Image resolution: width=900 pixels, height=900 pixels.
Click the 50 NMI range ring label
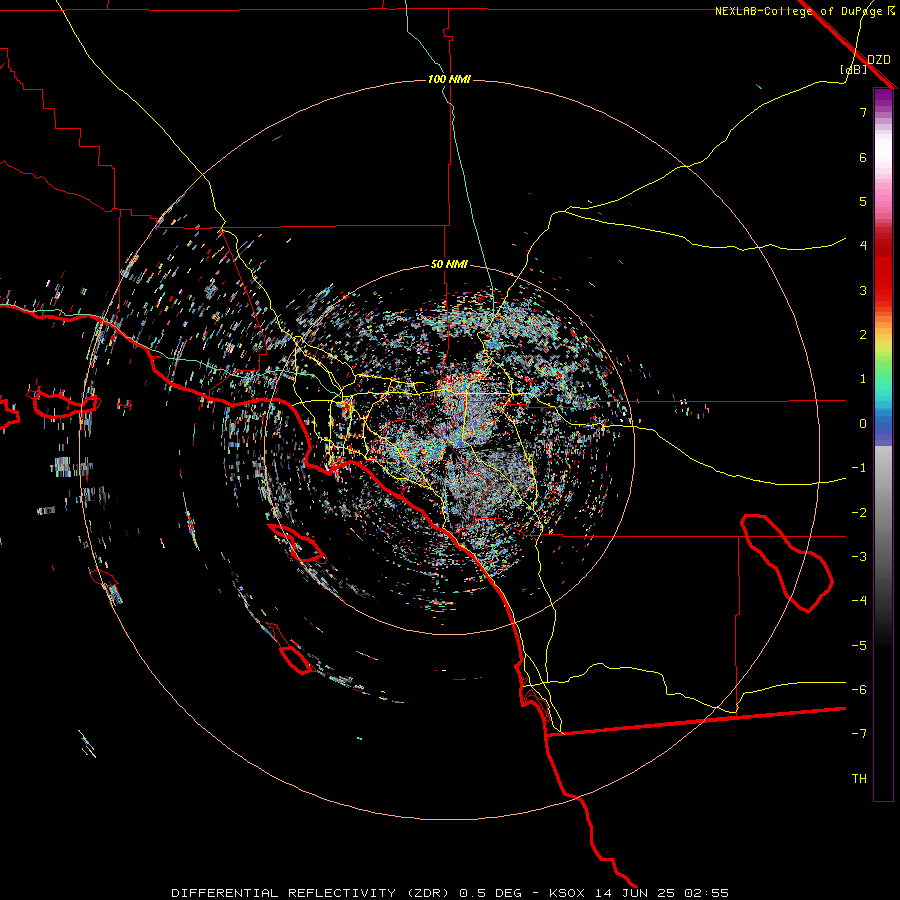[449, 264]
